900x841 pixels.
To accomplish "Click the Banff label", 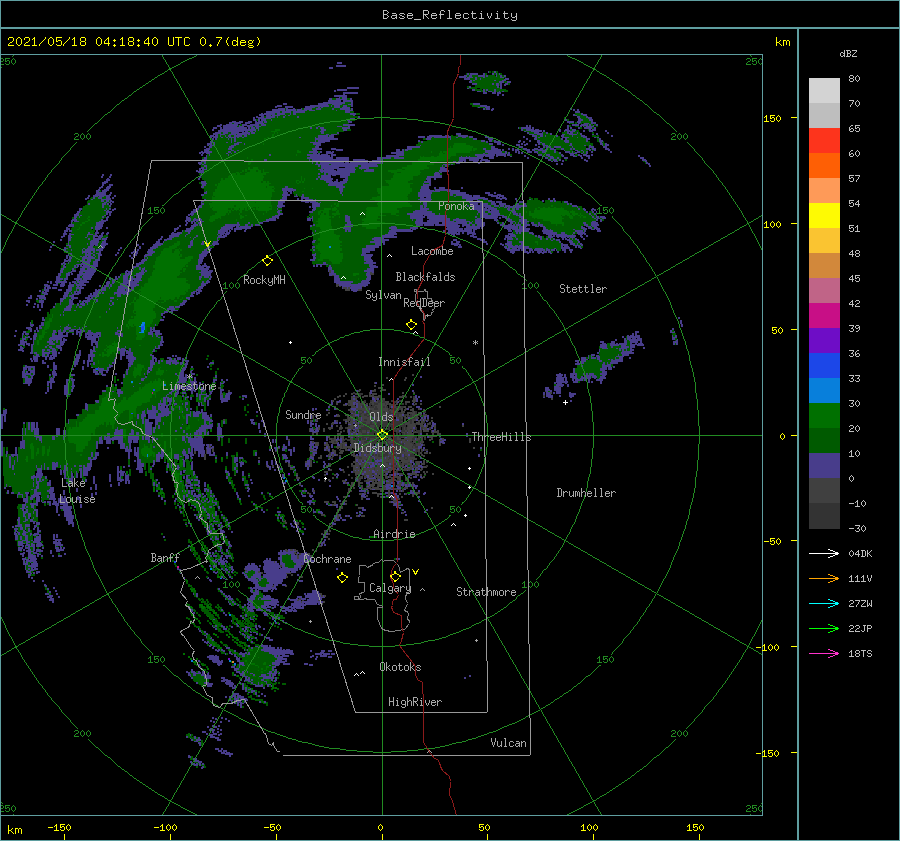I will coord(165,557).
